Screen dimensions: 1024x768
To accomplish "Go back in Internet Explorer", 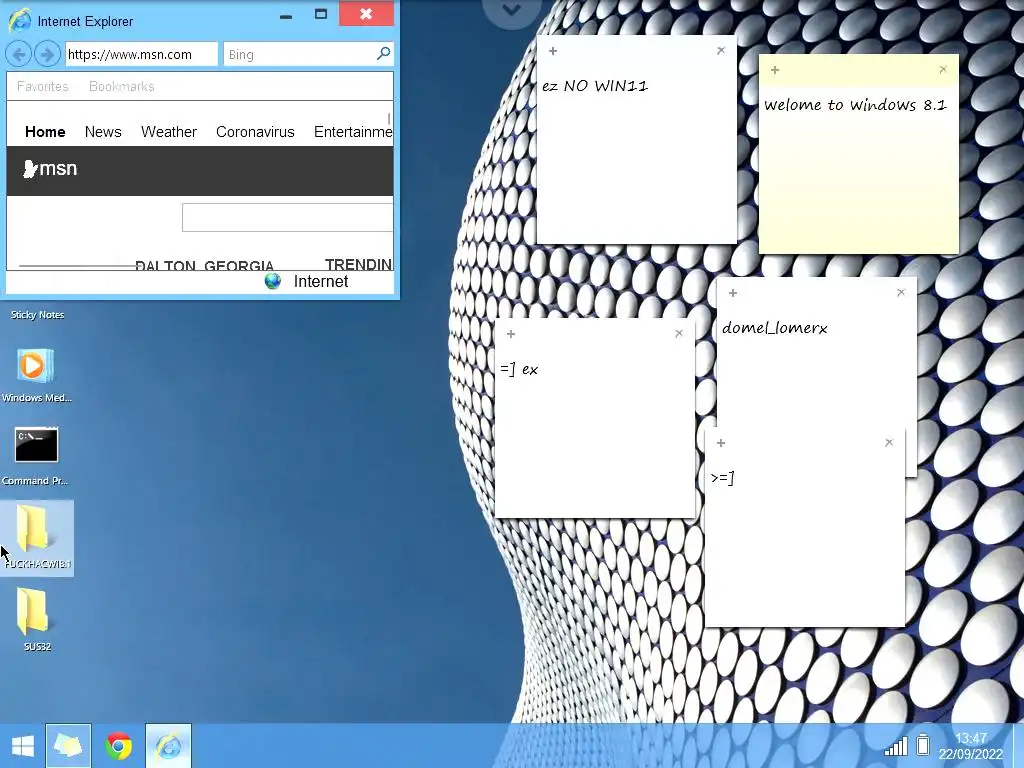I will click(x=19, y=54).
